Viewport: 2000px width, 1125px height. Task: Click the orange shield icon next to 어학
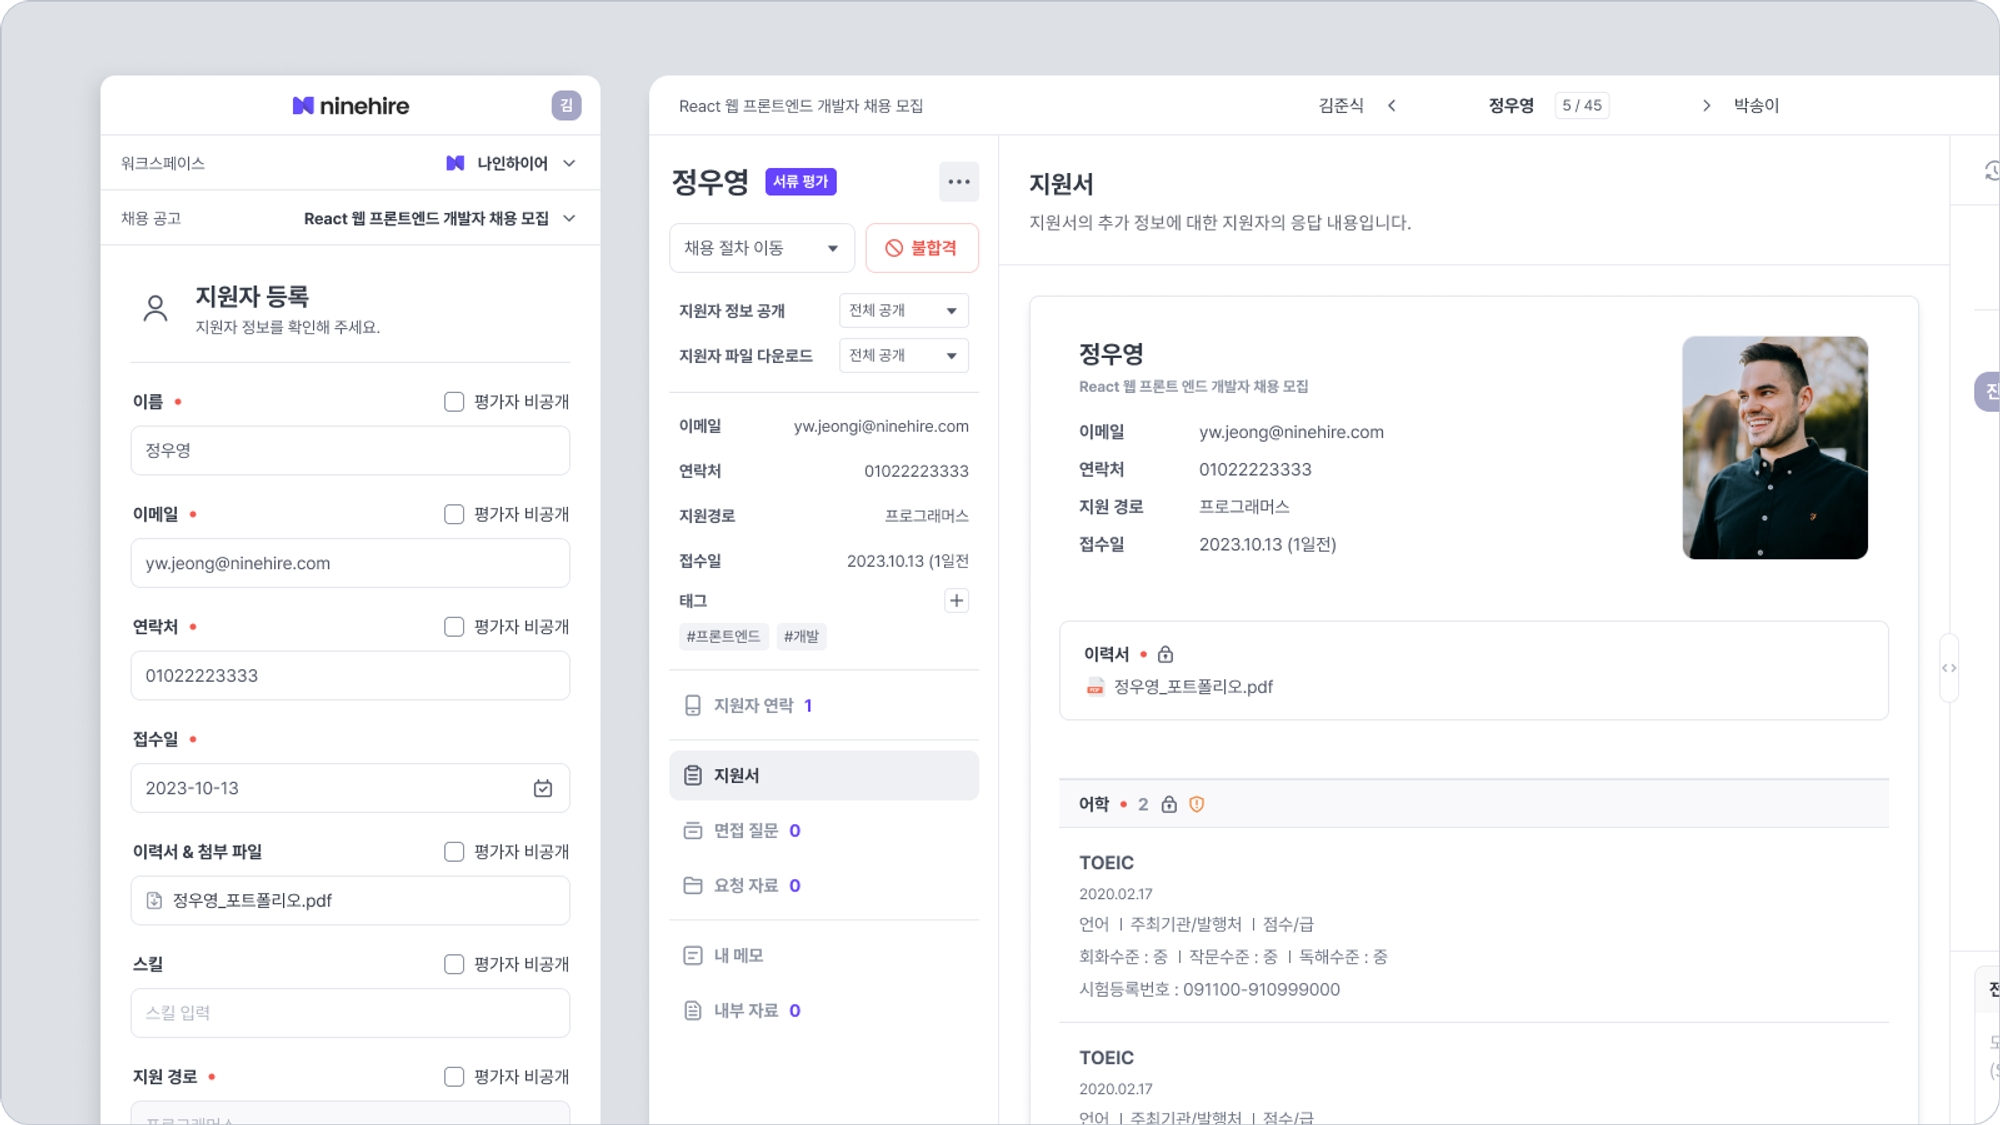click(x=1197, y=805)
